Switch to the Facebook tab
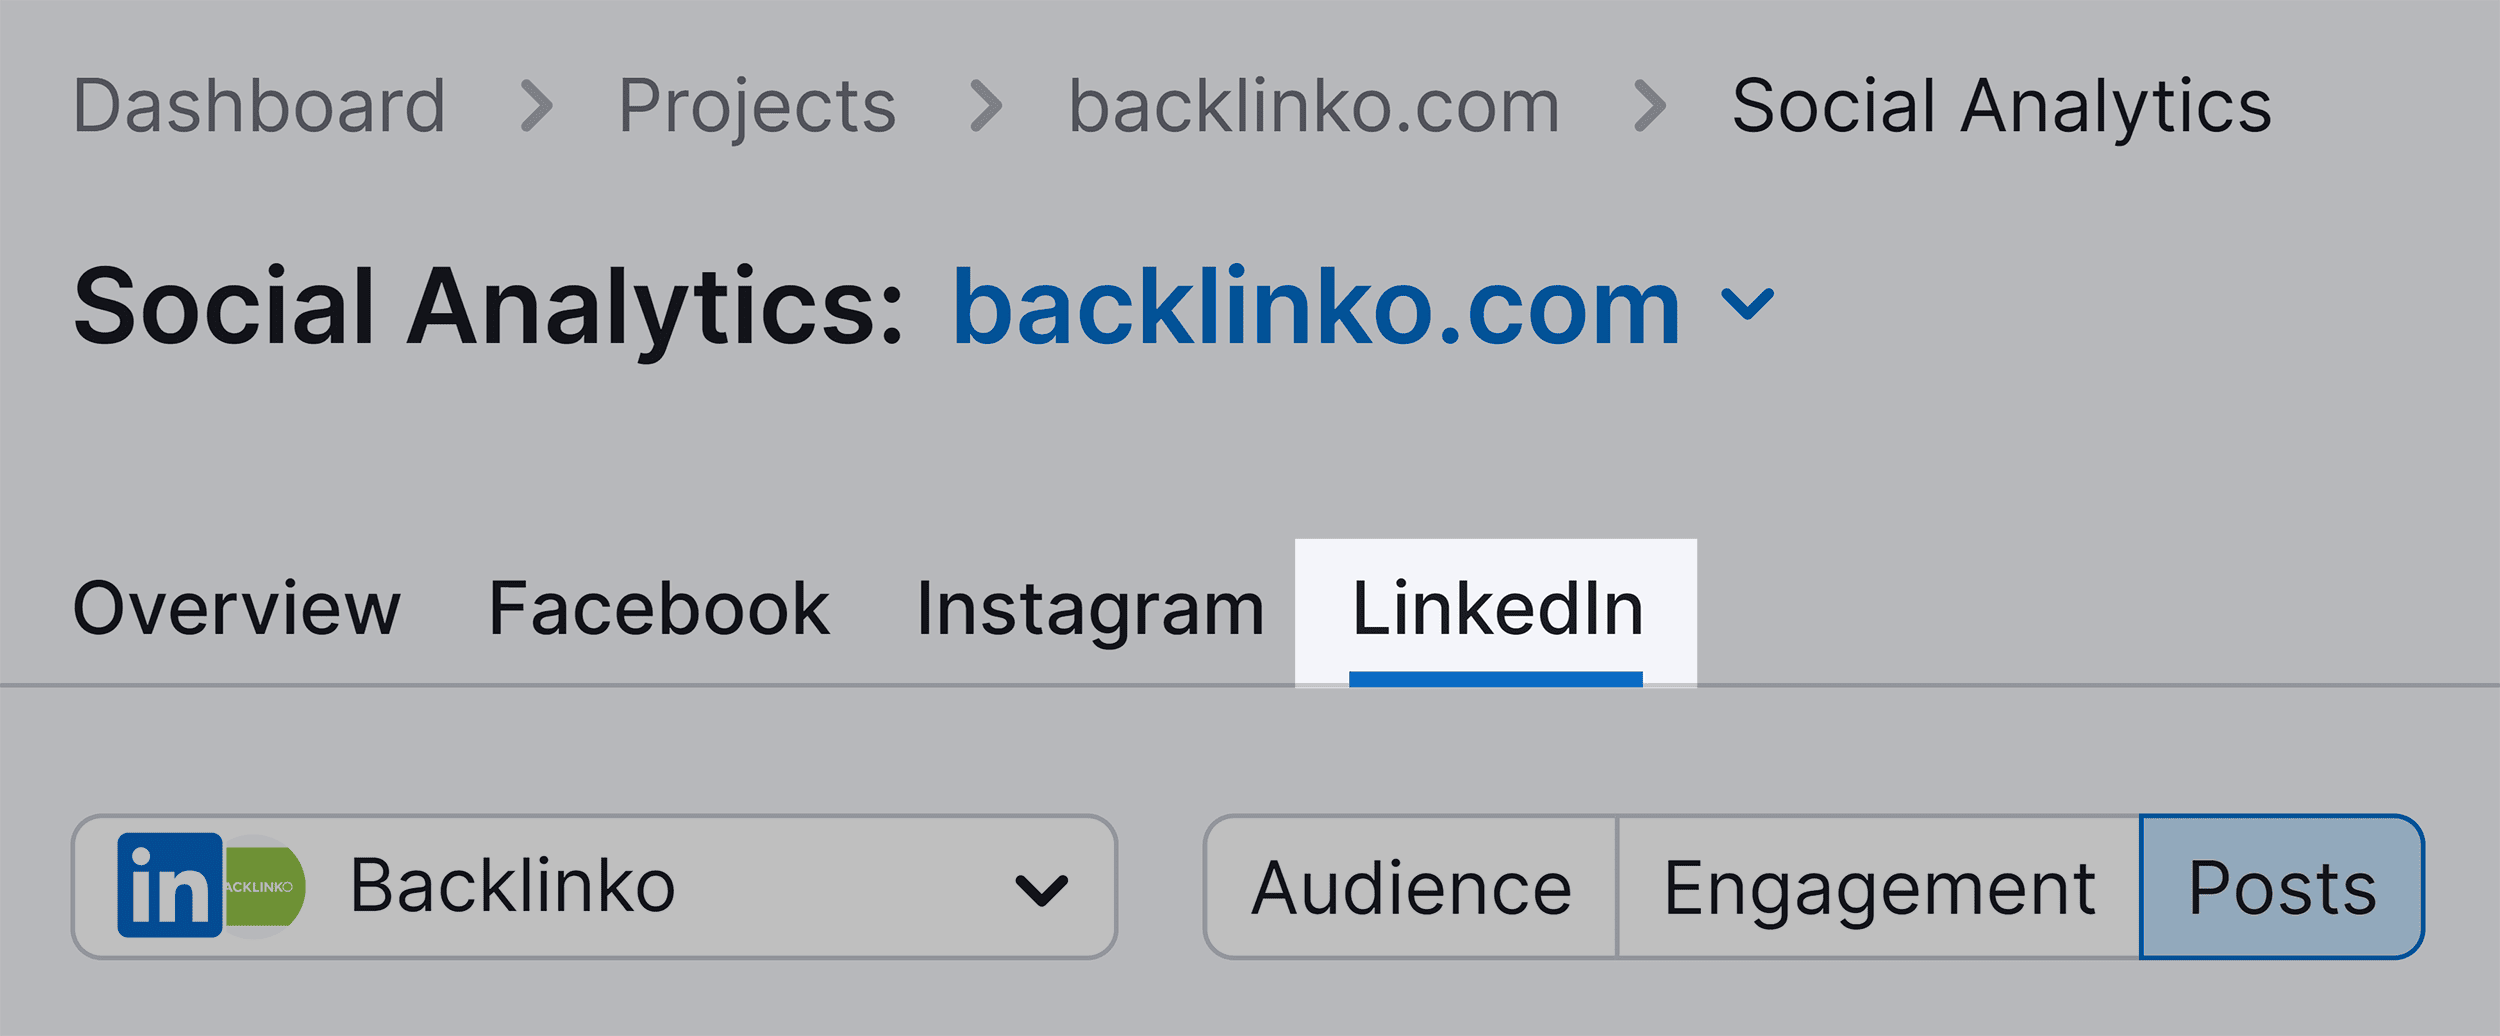2500x1036 pixels. click(x=659, y=609)
